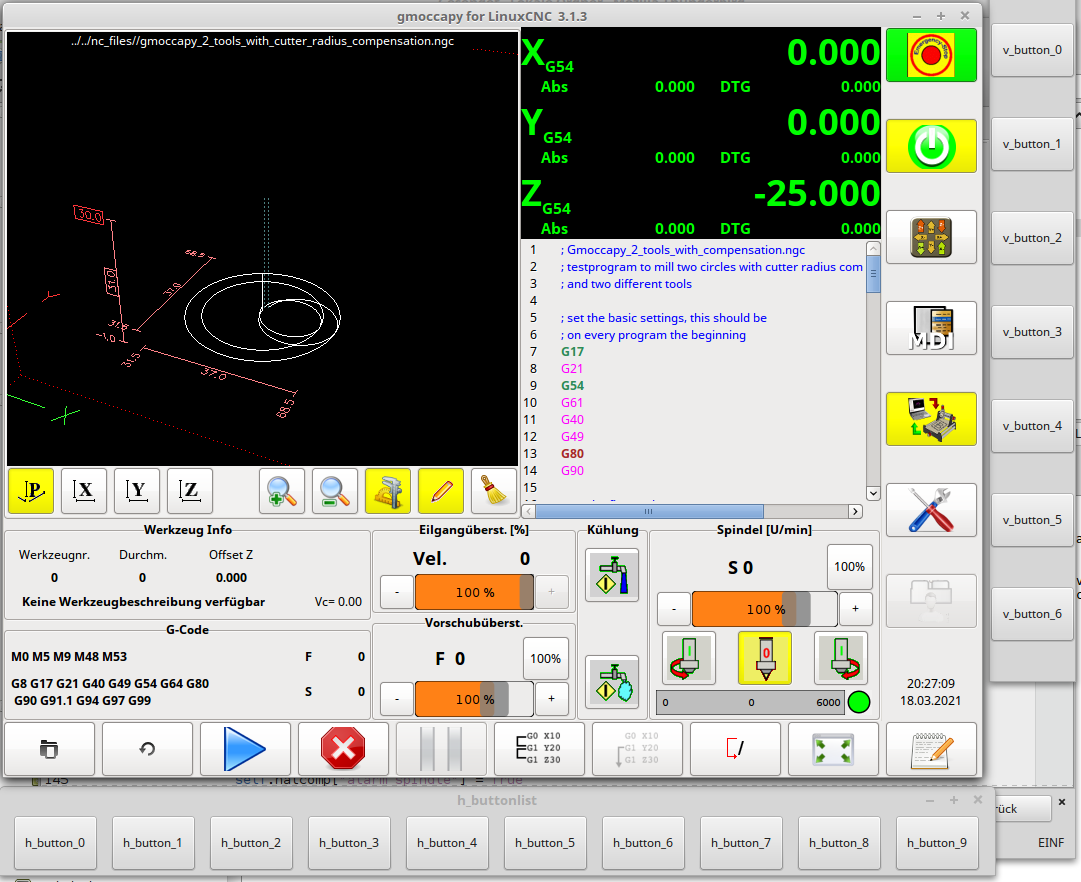Select Y axis view
Image resolution: width=1081 pixels, height=882 pixels.
[137, 491]
